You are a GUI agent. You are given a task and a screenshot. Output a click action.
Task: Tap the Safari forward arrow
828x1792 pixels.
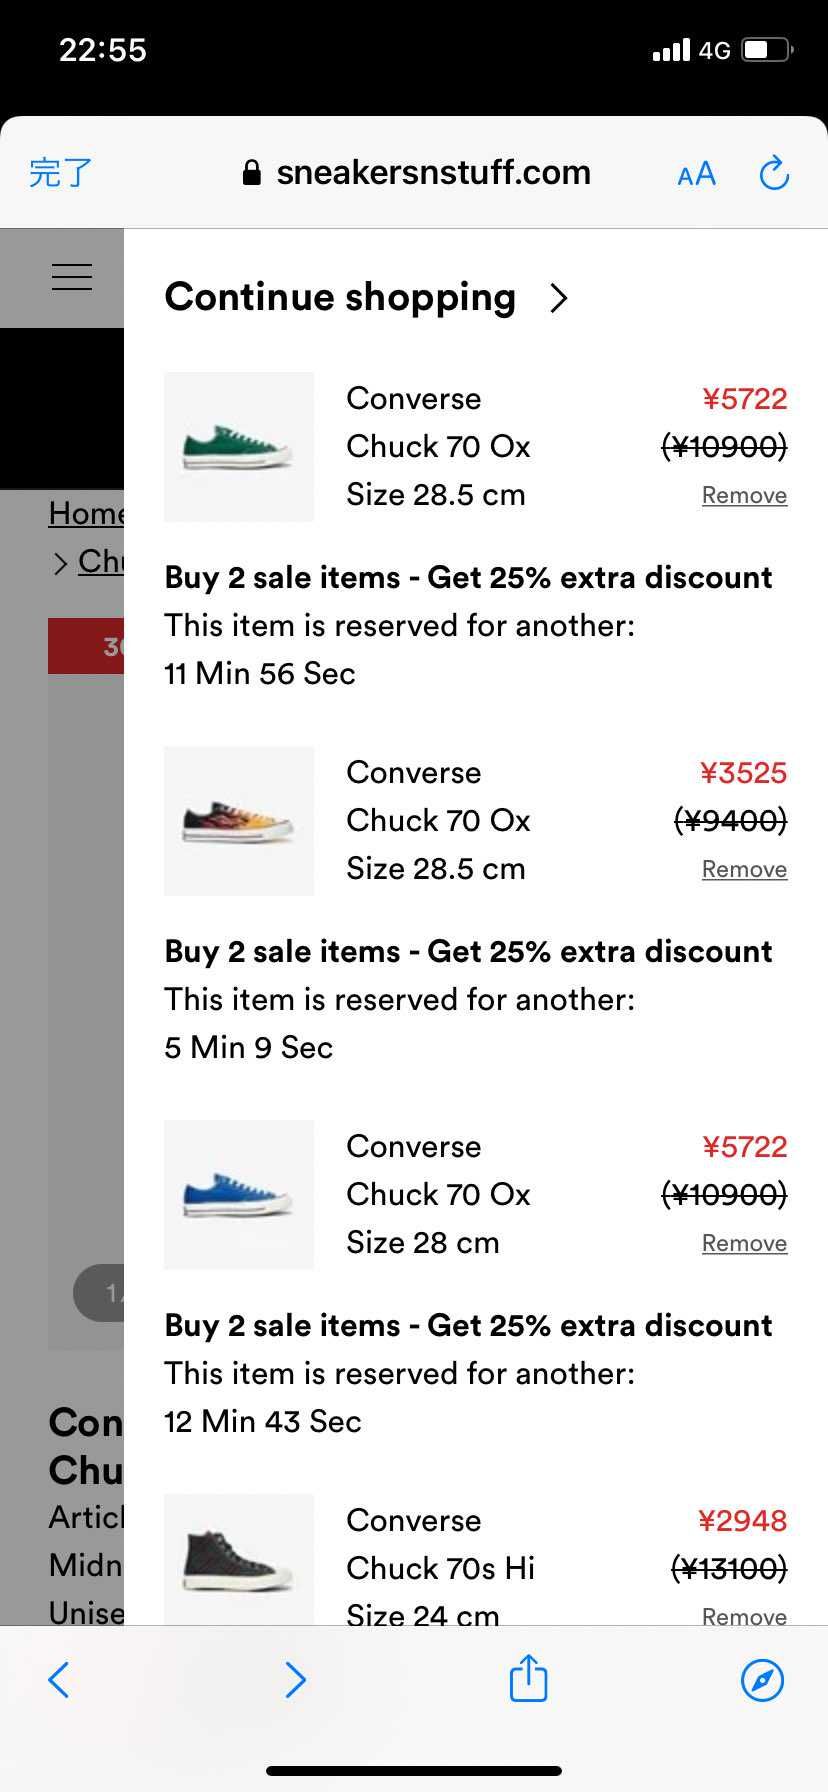(x=295, y=1680)
